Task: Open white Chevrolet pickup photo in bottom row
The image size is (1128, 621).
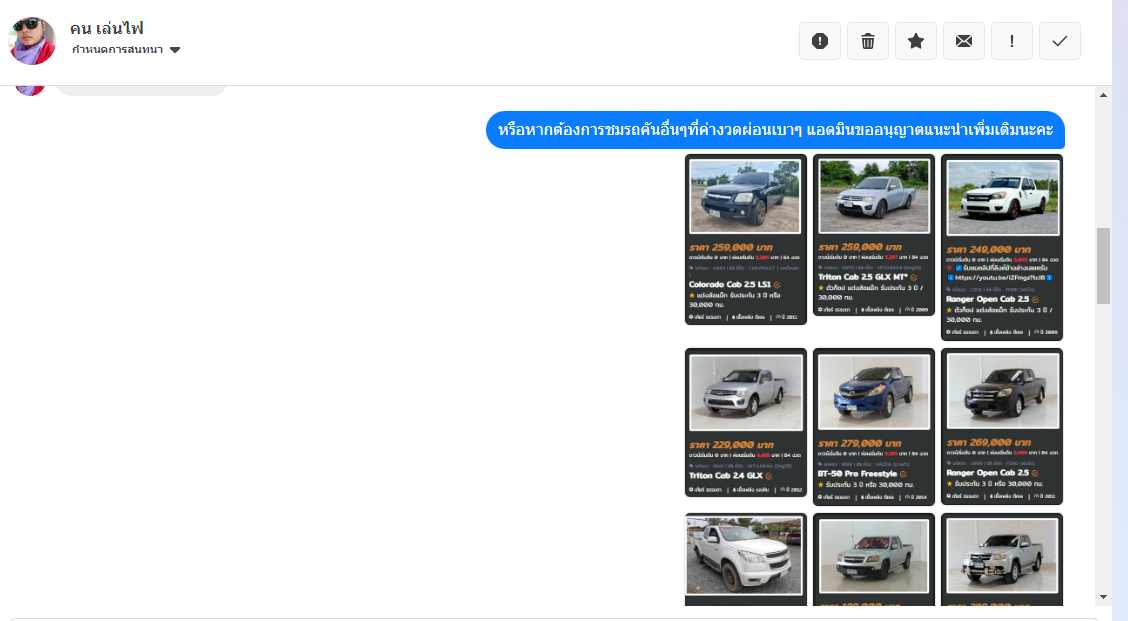Action: tap(745, 556)
